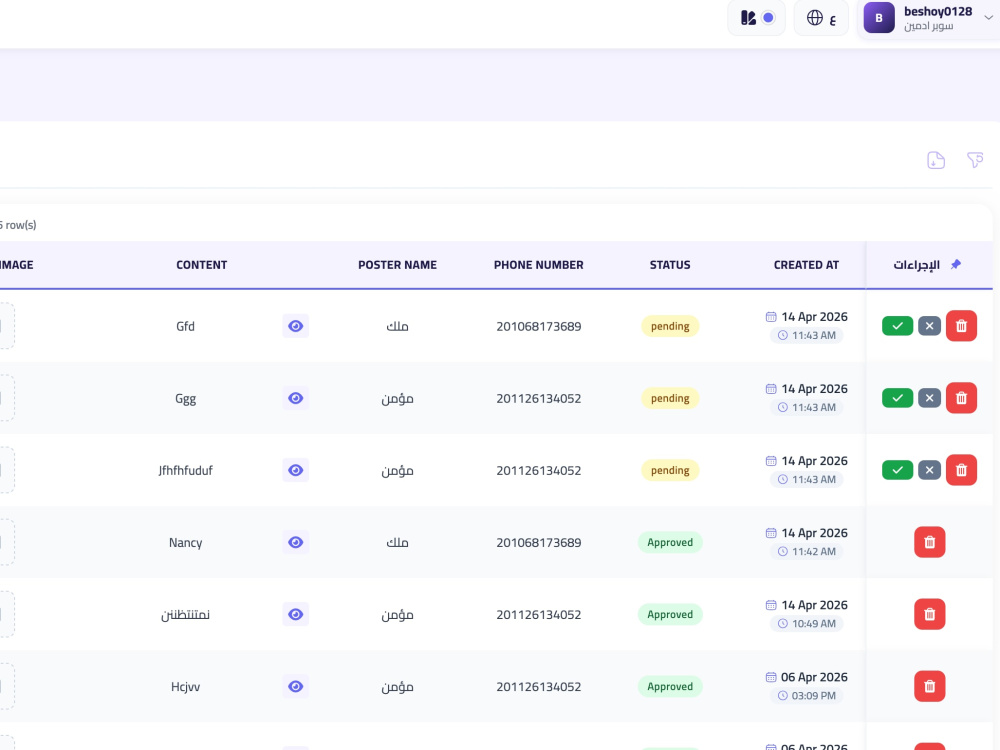Click the الإجراءات actions column header

[x=916, y=265]
